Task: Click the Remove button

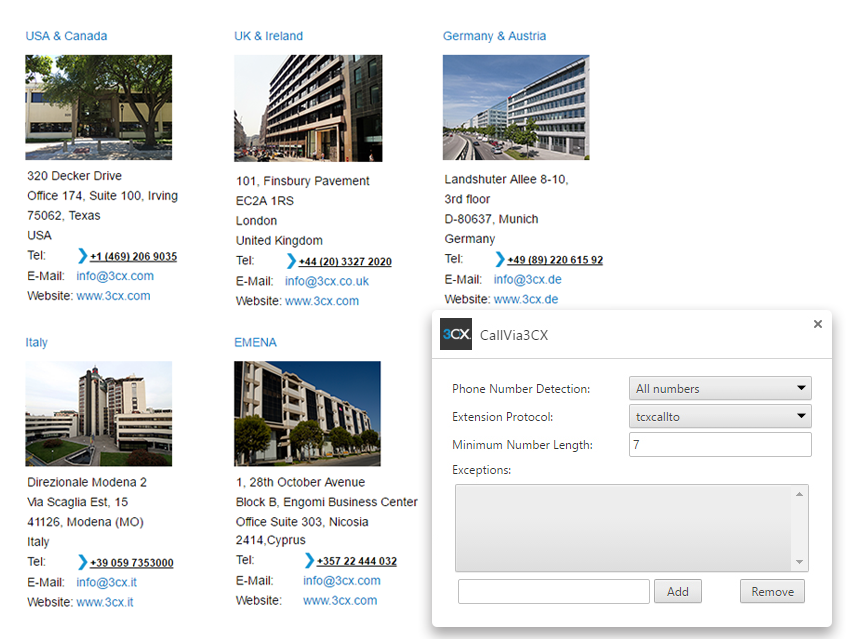Action: point(772,591)
